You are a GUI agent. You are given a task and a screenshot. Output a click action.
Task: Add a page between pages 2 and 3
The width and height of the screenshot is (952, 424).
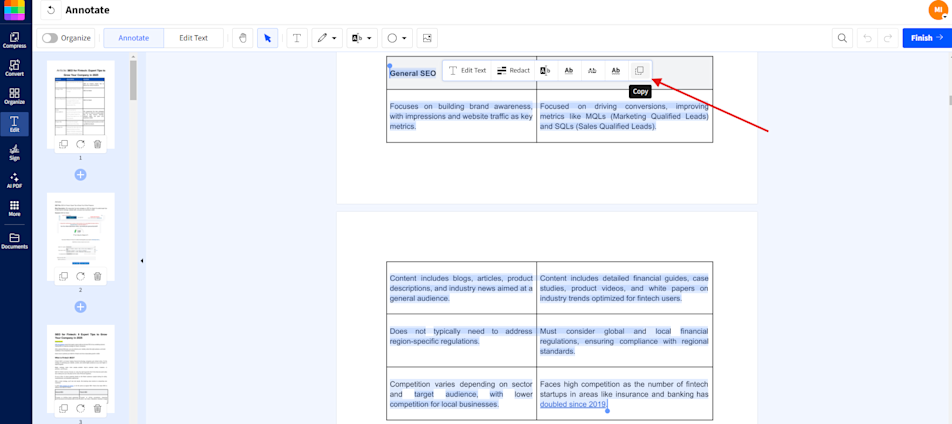(x=80, y=307)
